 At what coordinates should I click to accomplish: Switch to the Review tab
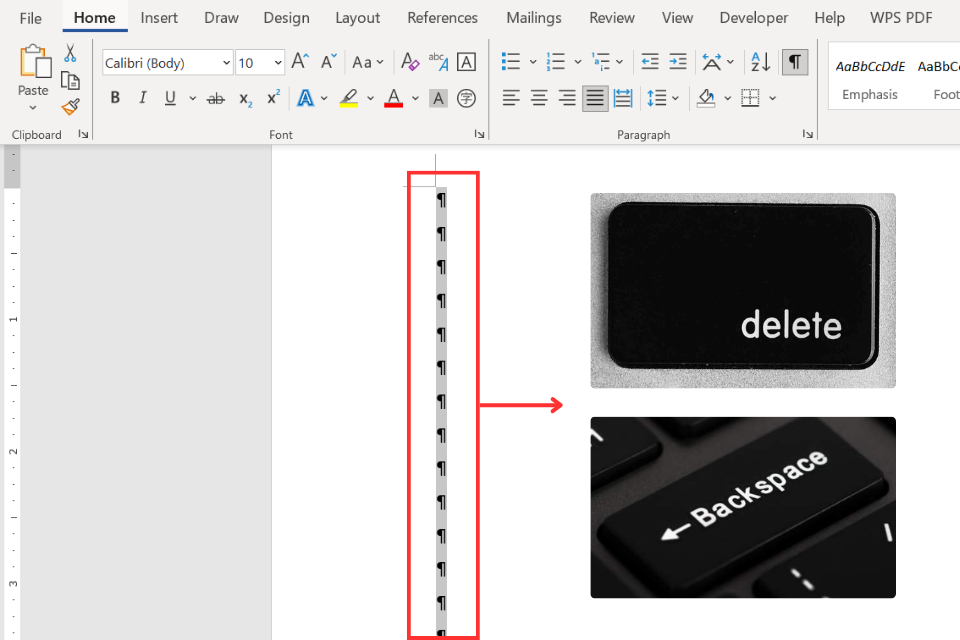(612, 18)
